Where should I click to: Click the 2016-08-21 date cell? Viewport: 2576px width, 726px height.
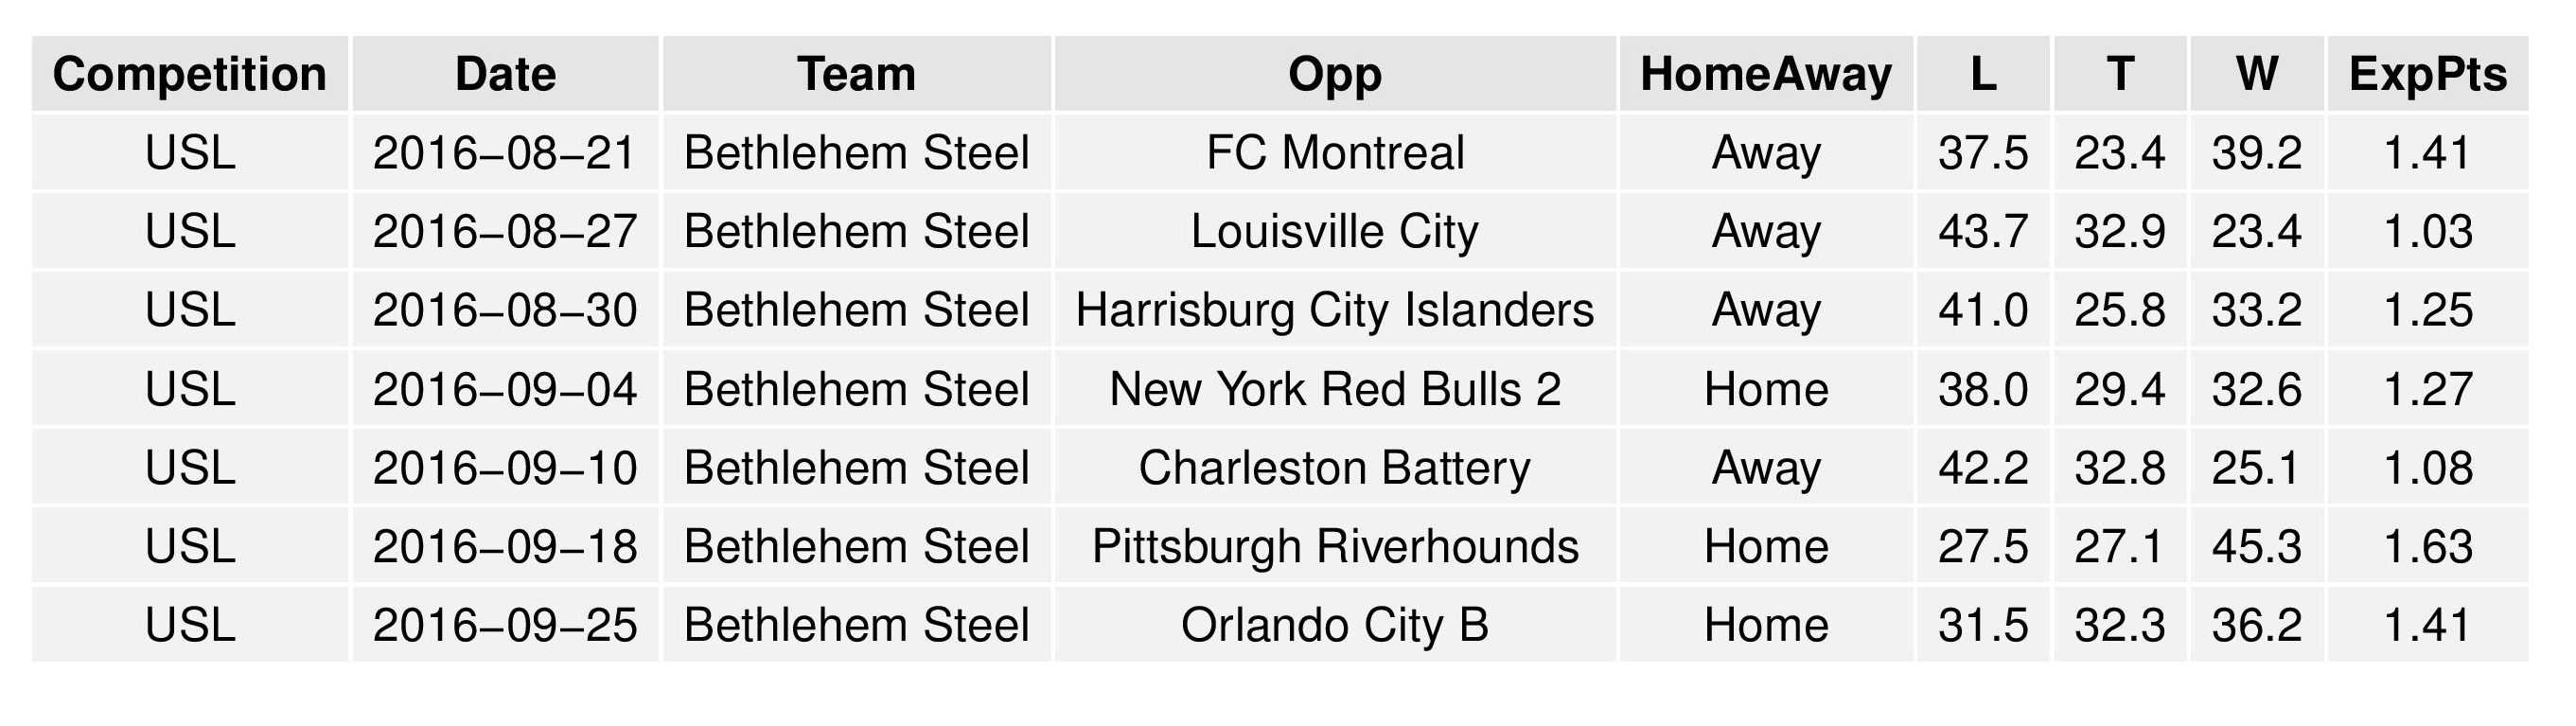tap(505, 153)
